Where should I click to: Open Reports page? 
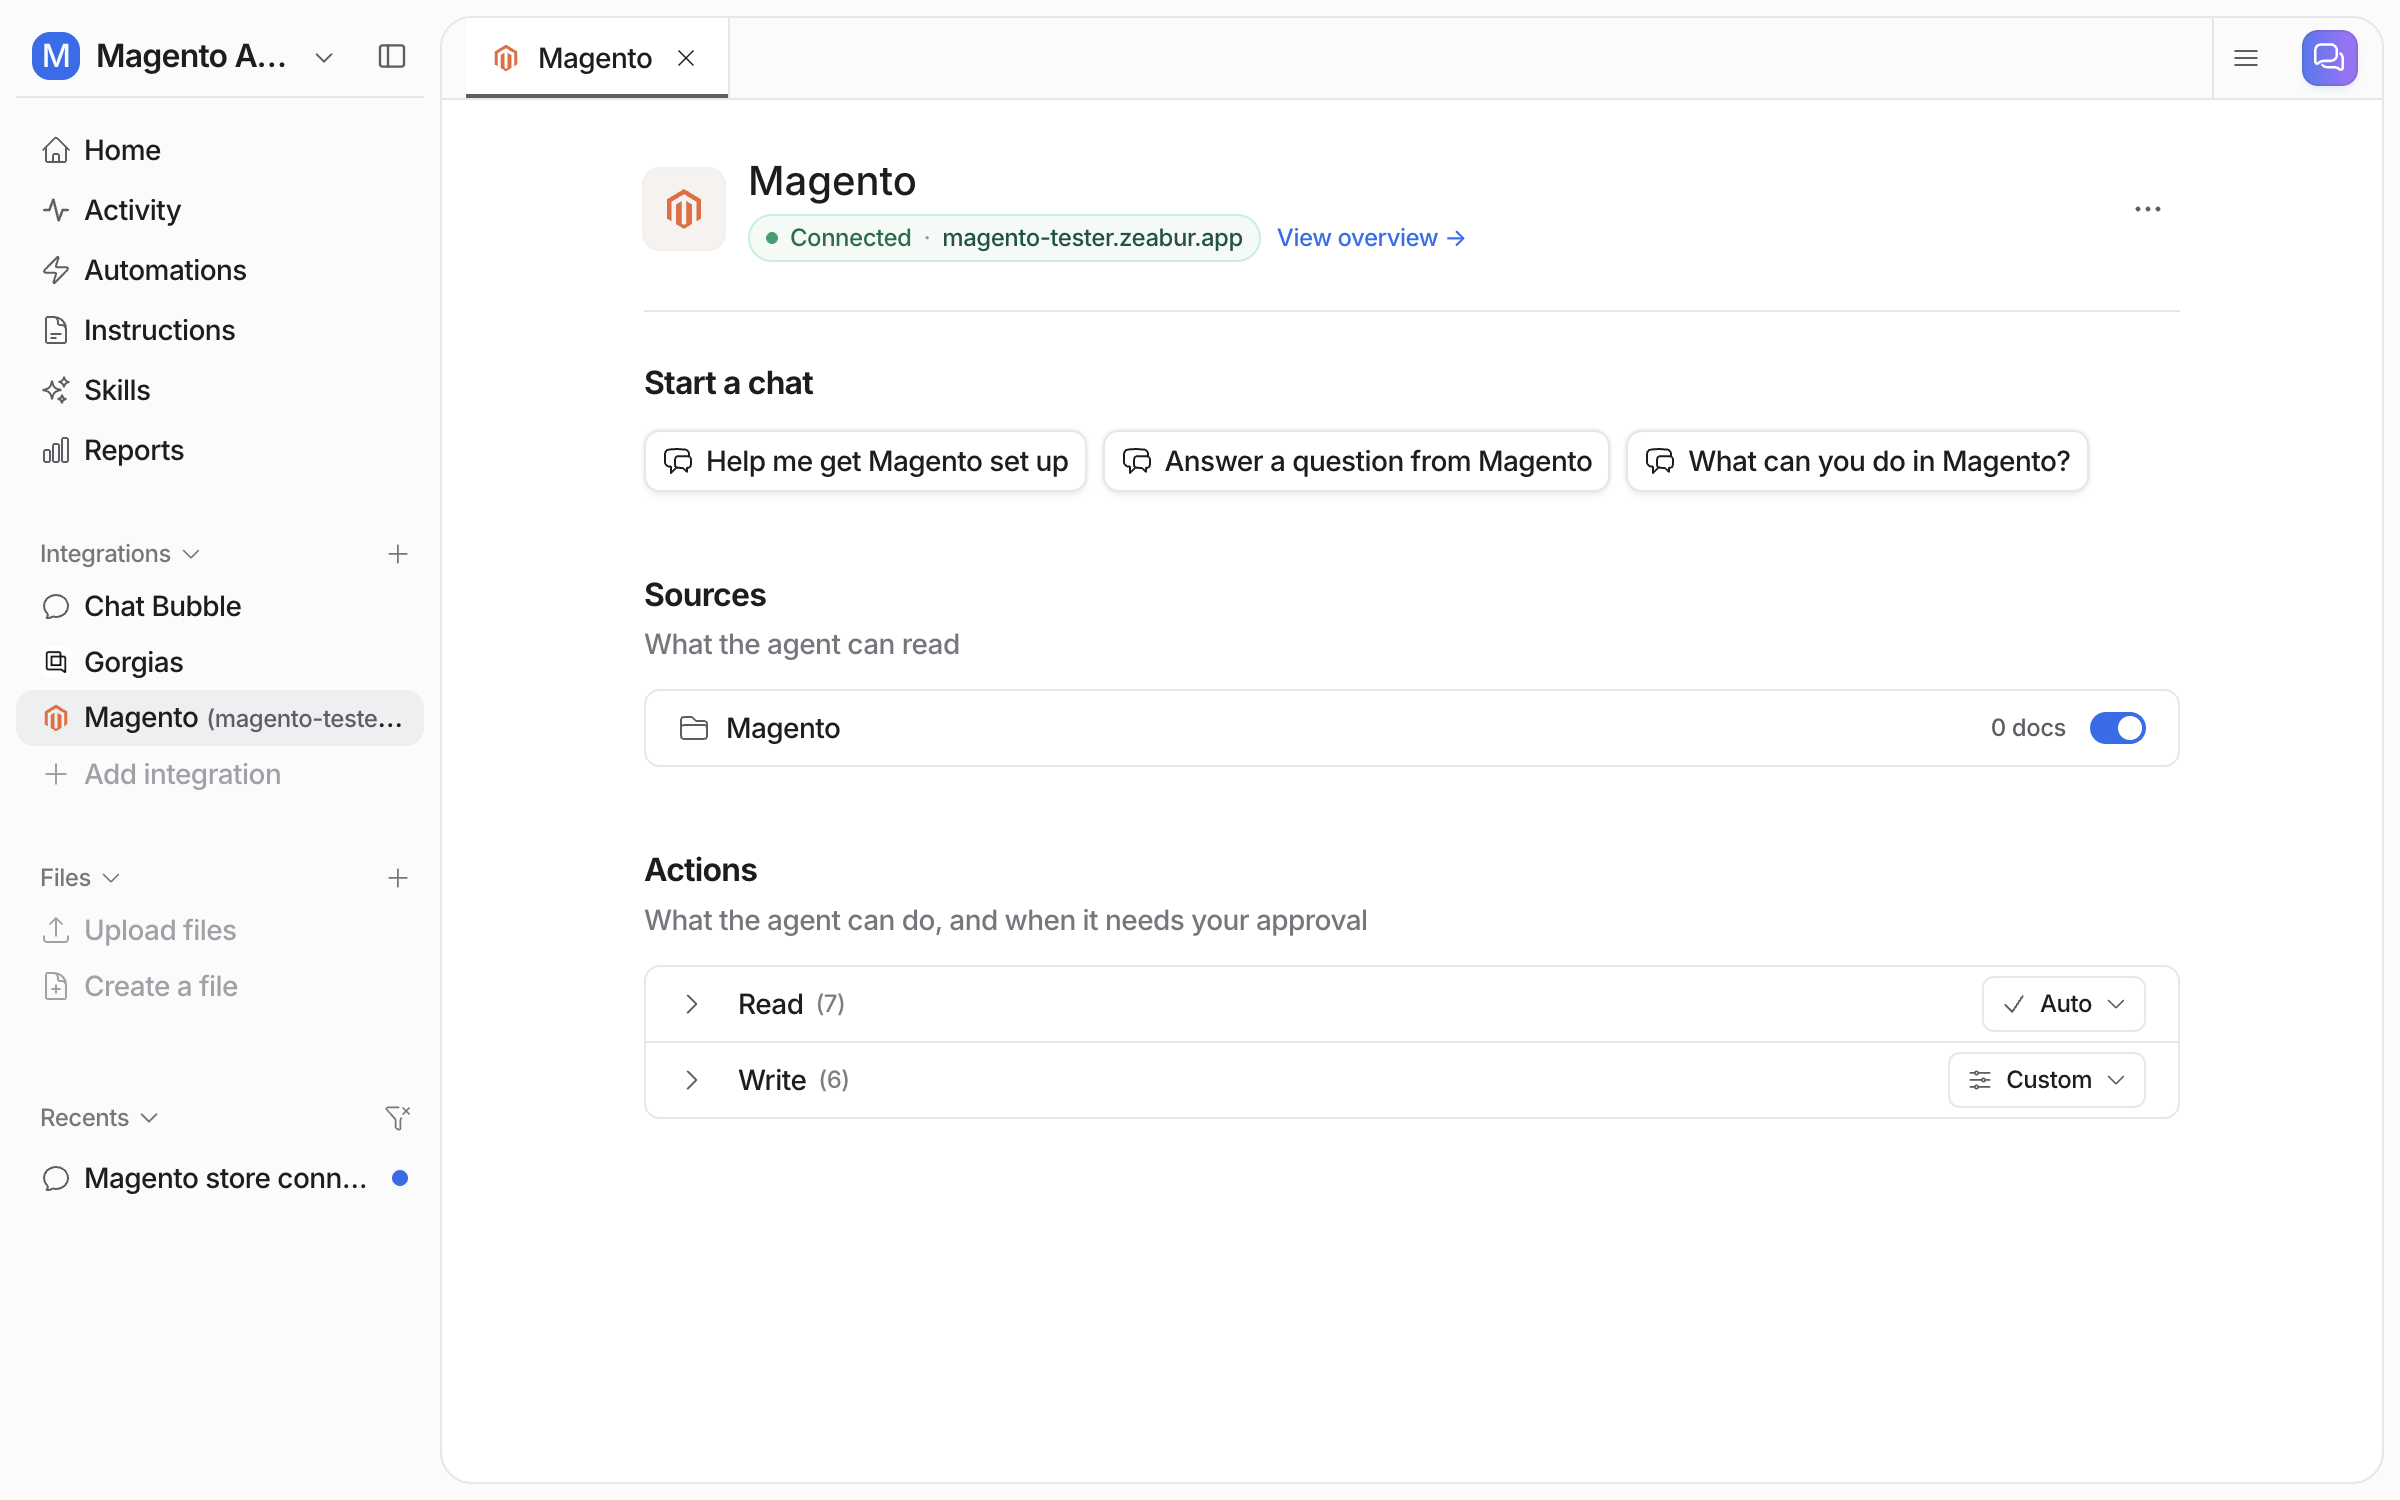[220, 450]
